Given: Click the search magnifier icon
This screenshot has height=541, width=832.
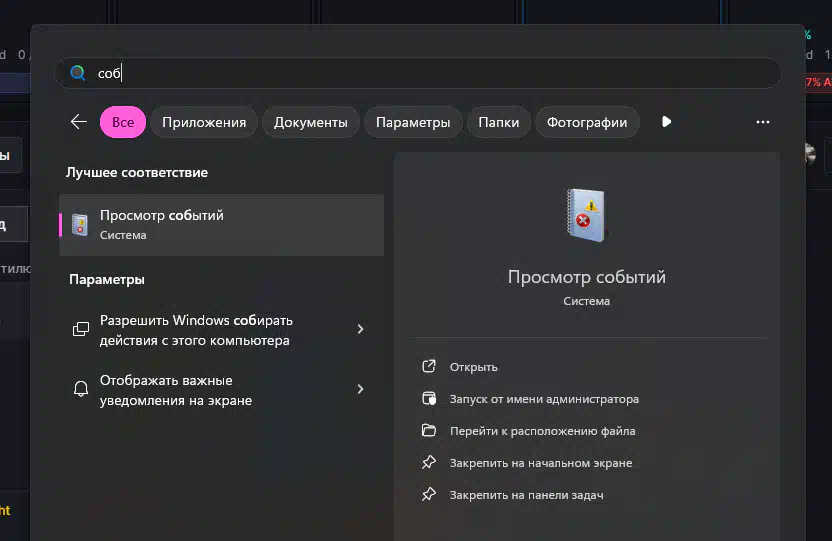Looking at the screenshot, I should [x=78, y=73].
